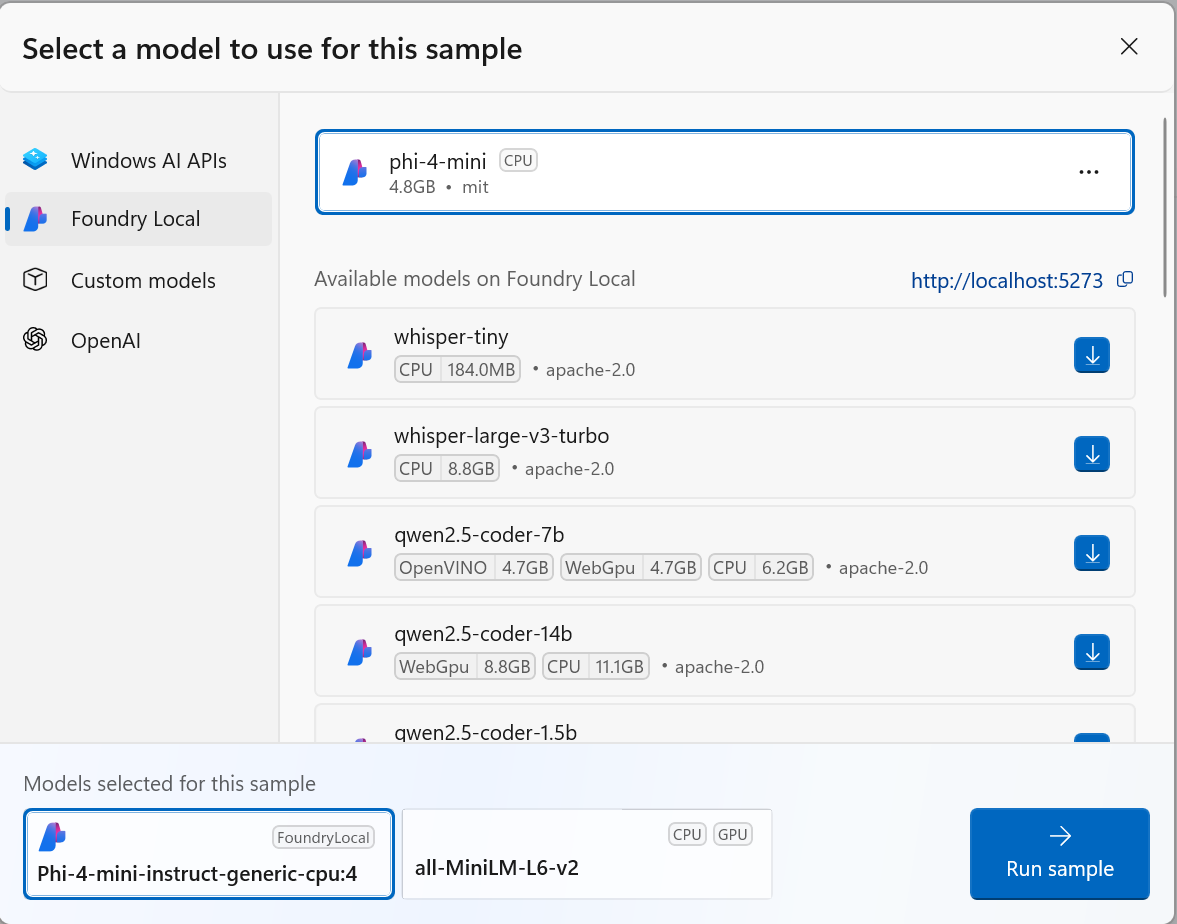Pick the OpenVINO variant of qwen2.5-coder-7b
The image size is (1177, 924).
474,568
